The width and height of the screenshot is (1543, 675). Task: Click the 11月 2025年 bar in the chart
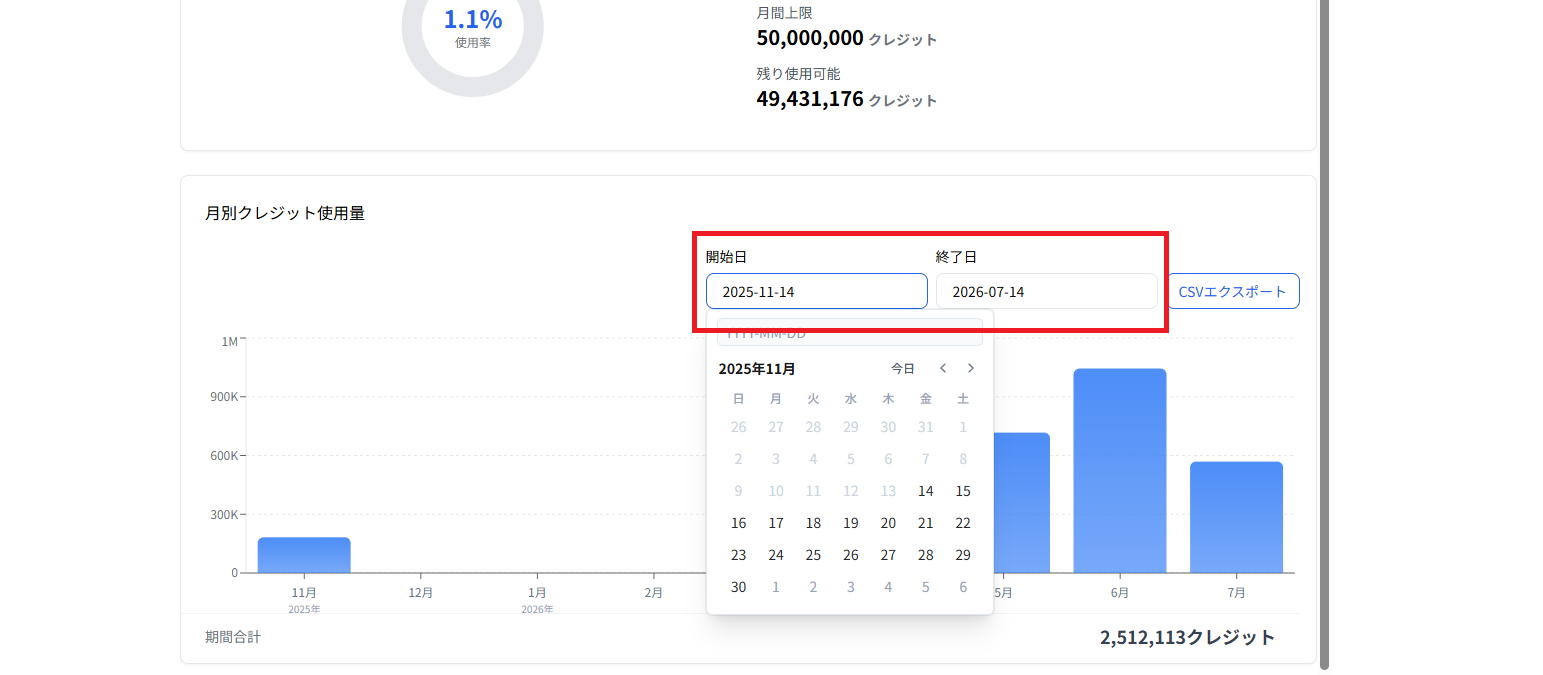(304, 555)
